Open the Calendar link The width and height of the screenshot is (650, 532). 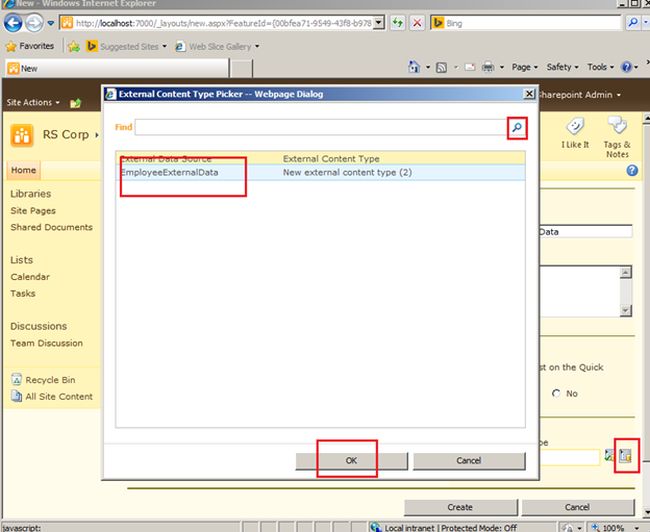[30, 277]
